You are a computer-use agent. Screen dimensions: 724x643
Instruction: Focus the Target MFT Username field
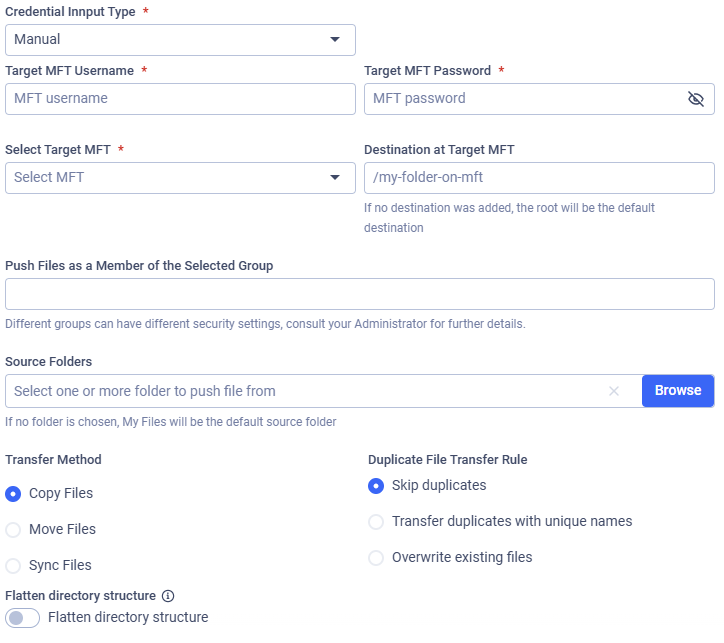coord(180,99)
